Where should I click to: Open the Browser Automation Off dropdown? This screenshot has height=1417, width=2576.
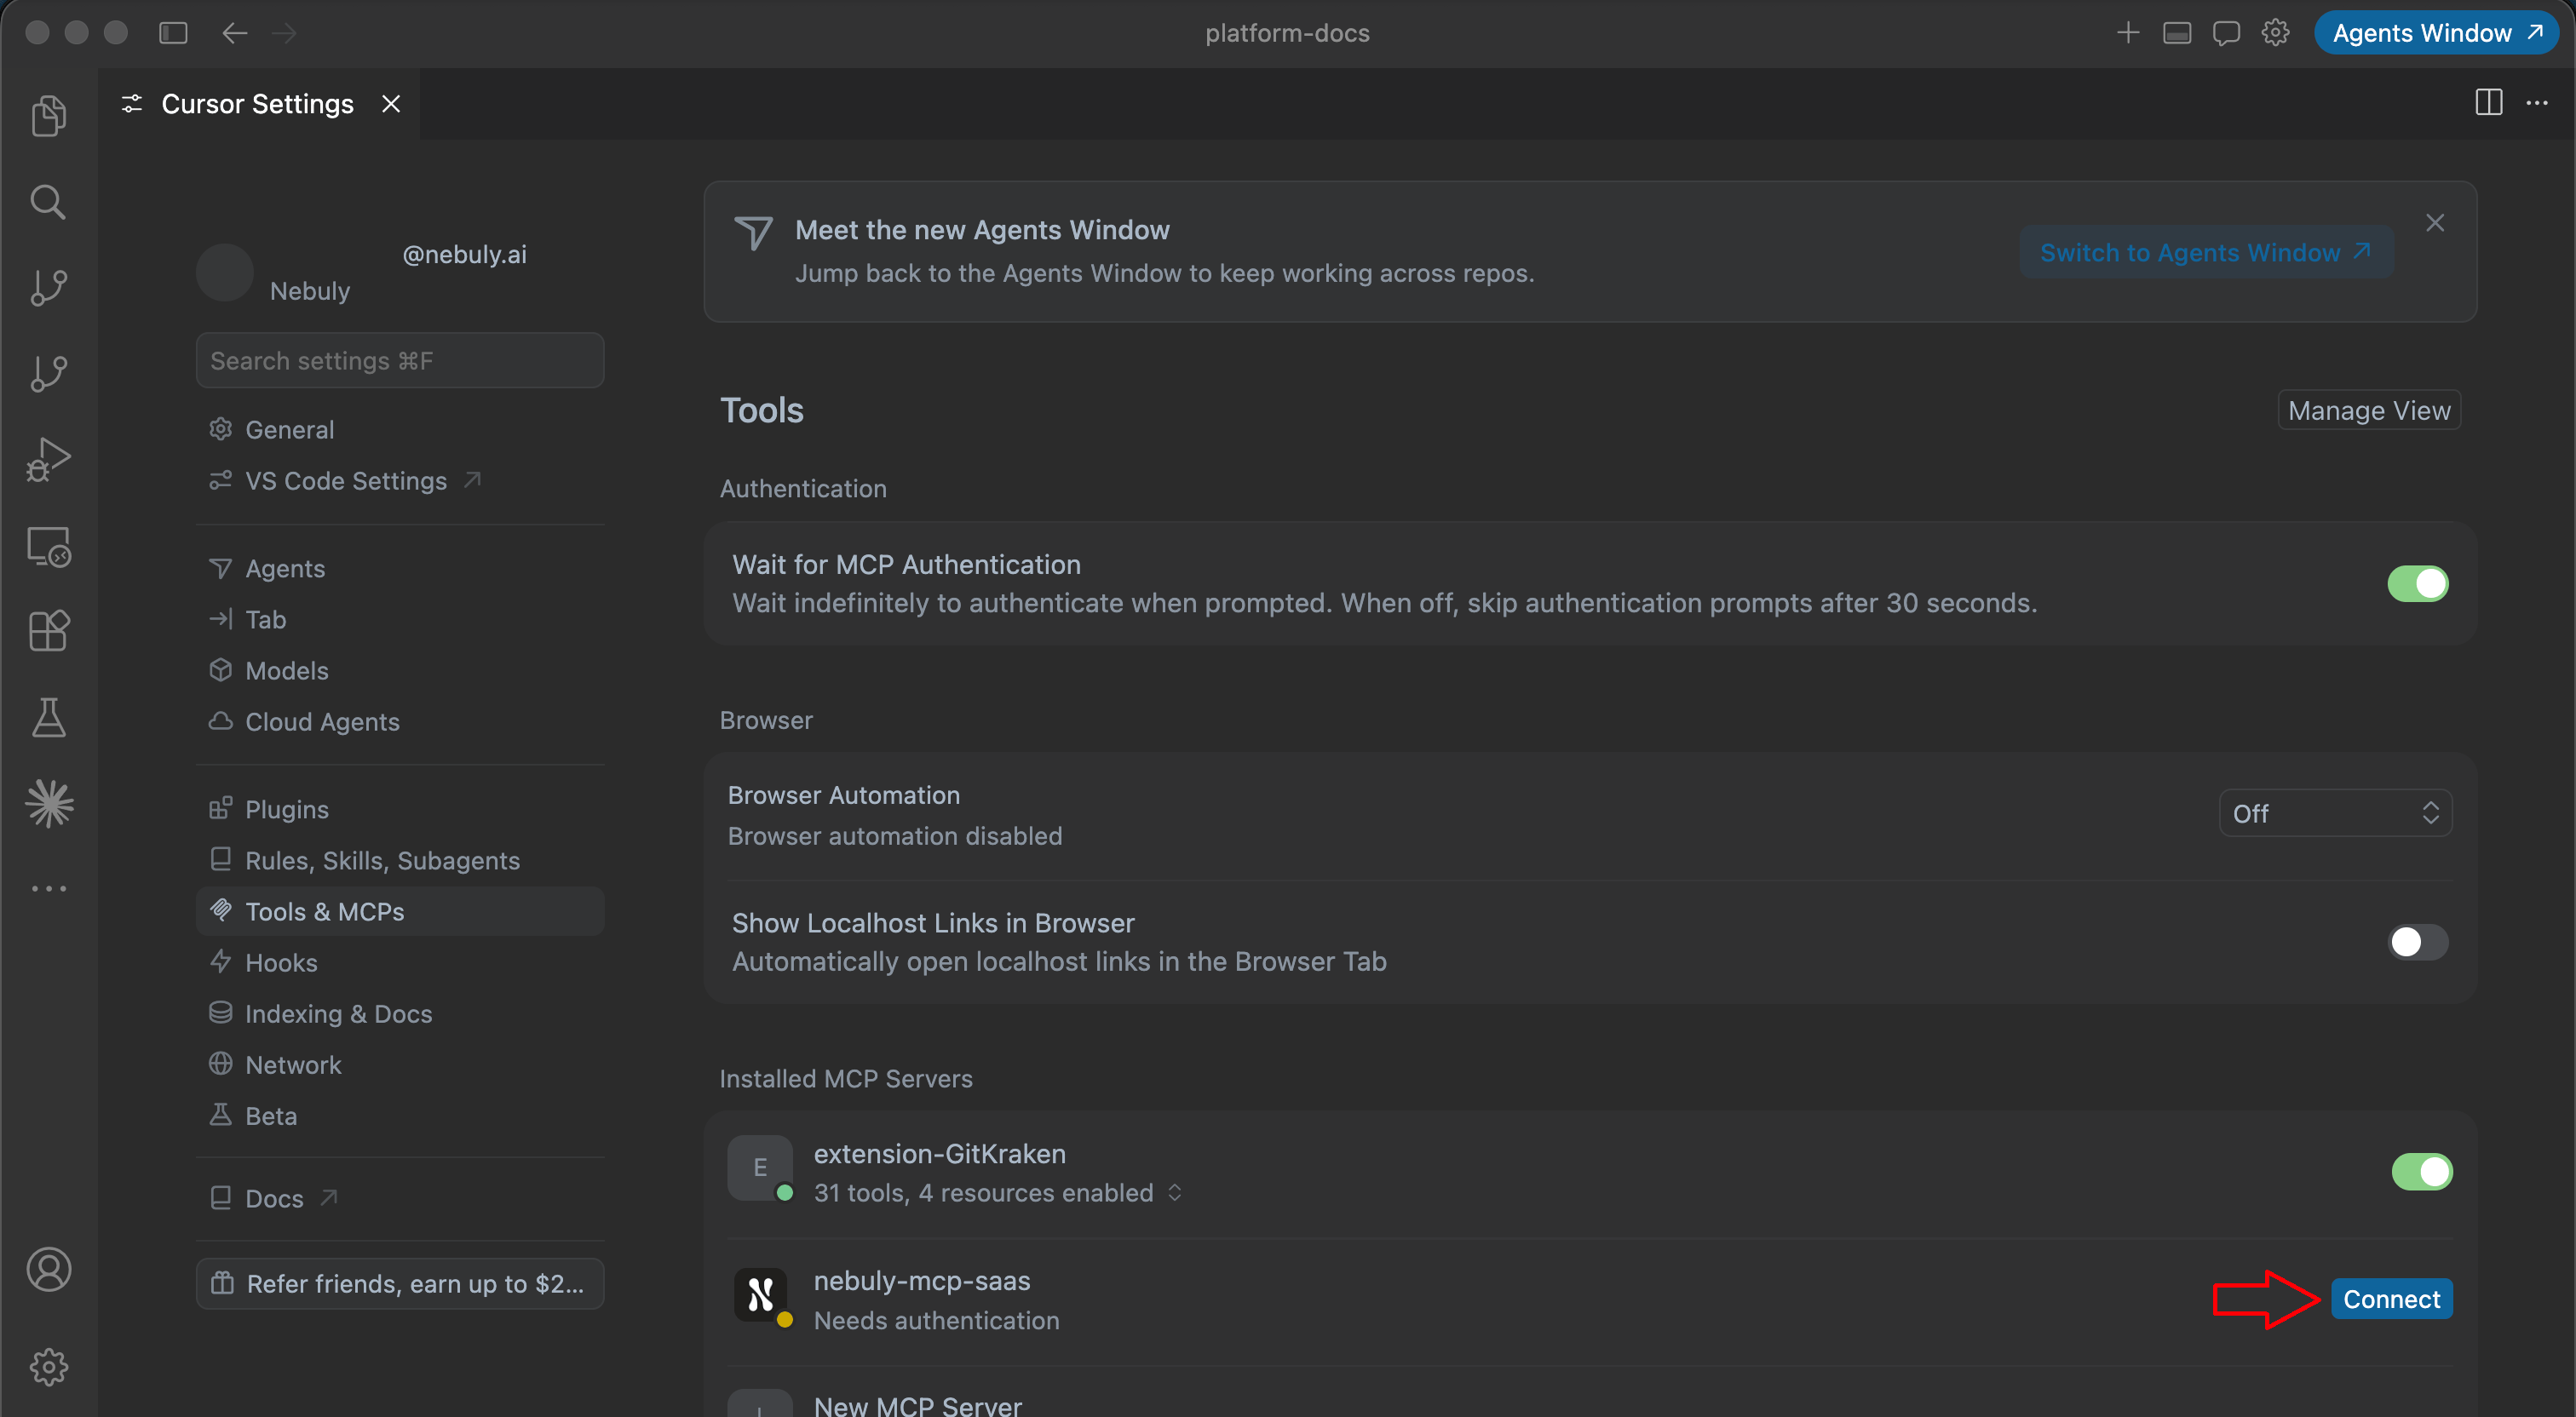point(2335,813)
